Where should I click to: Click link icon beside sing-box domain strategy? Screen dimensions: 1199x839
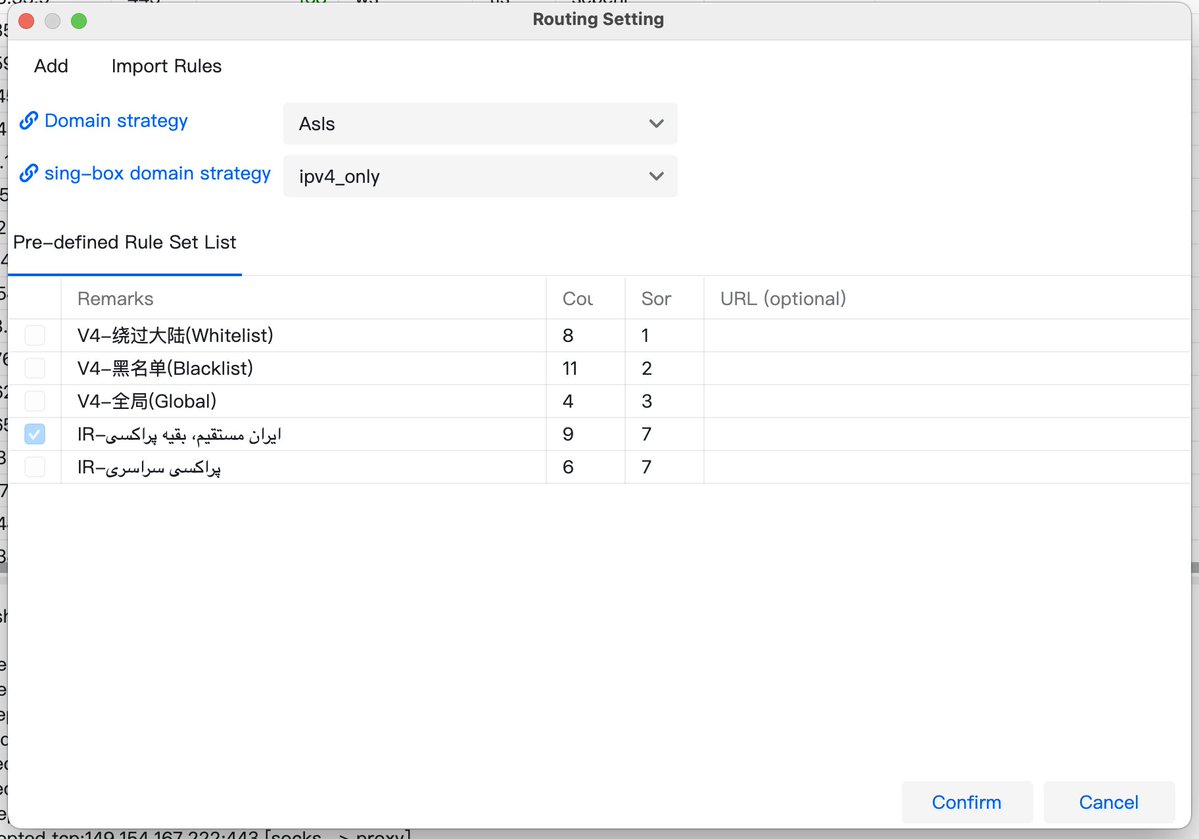(28, 174)
